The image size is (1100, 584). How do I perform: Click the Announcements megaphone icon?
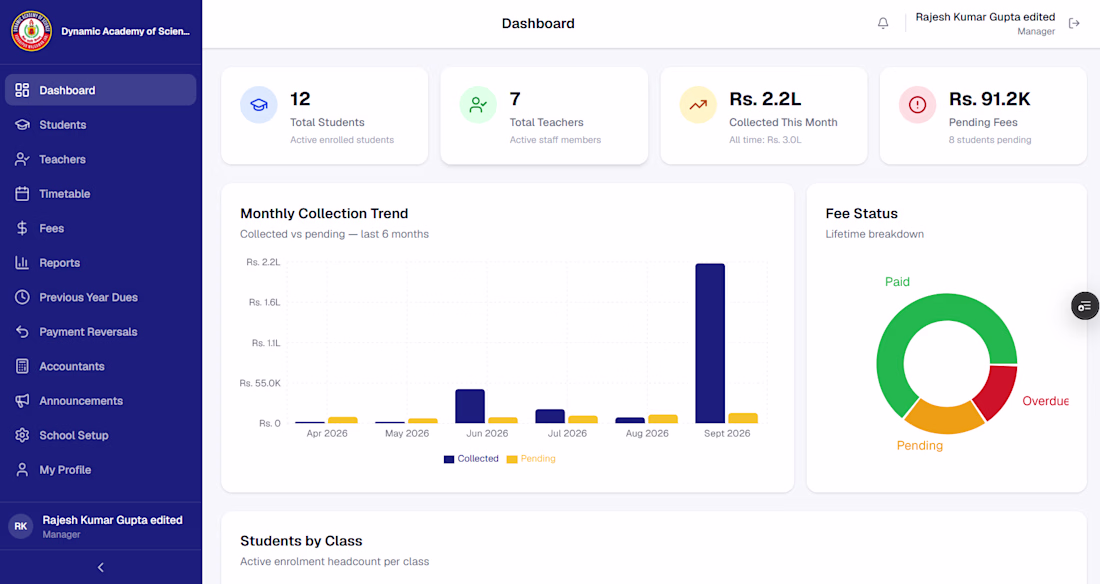click(x=22, y=401)
